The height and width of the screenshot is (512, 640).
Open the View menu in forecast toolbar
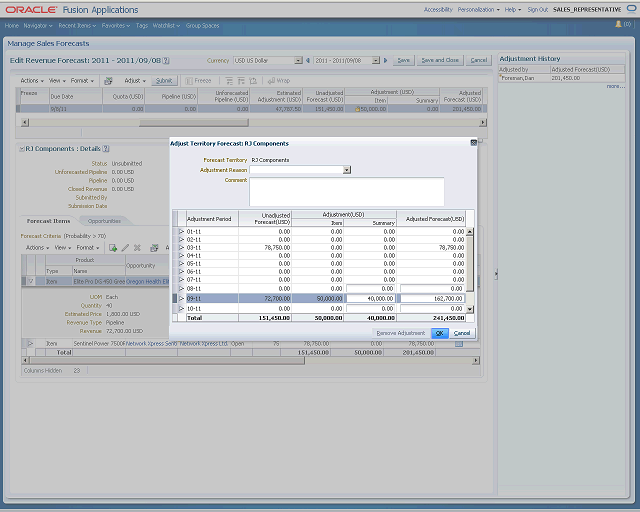point(57,81)
